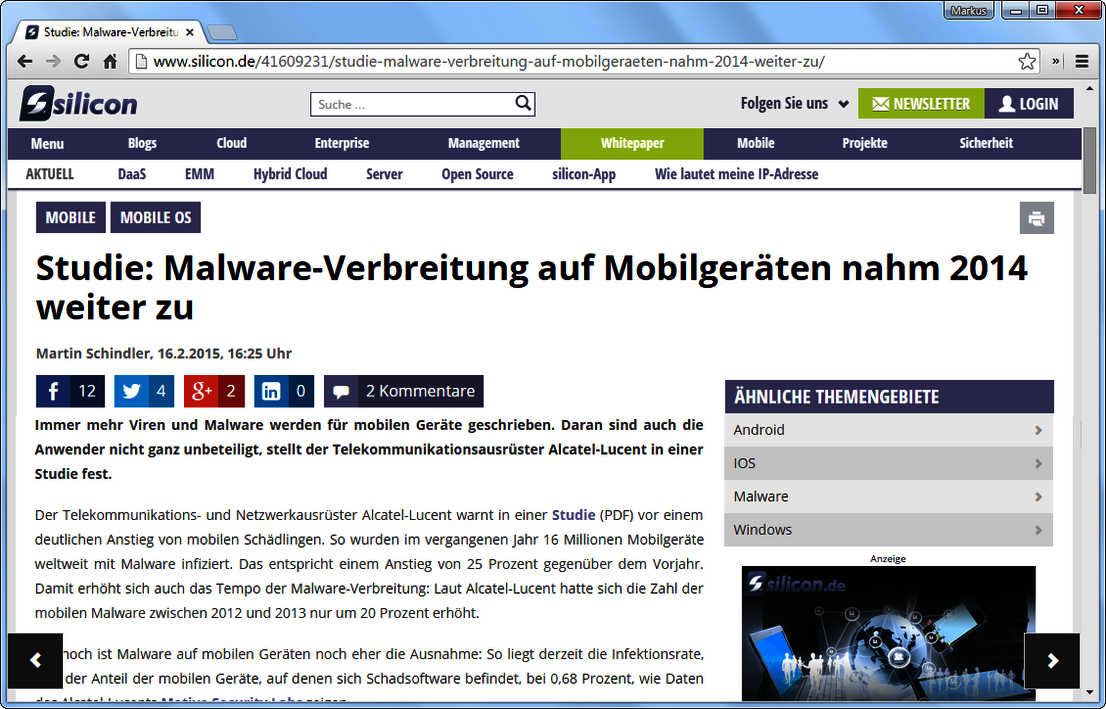The width and height of the screenshot is (1106, 709).
Task: Bookmark page with star icon
Action: [x=1027, y=61]
